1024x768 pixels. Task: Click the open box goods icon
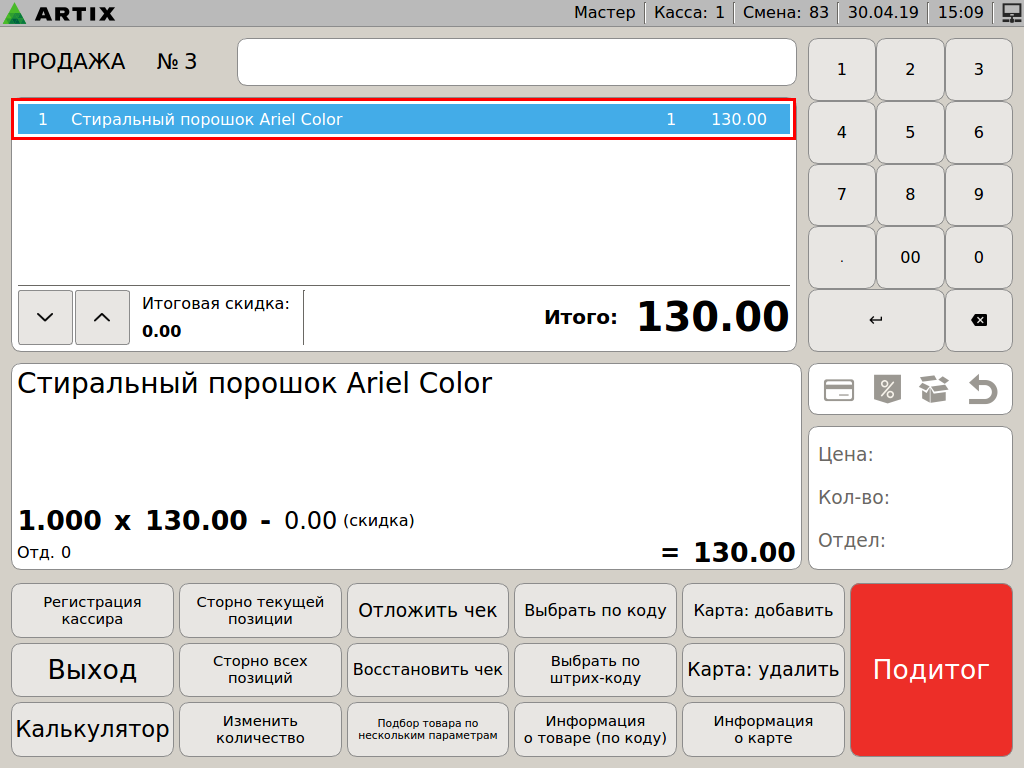[x=934, y=390]
